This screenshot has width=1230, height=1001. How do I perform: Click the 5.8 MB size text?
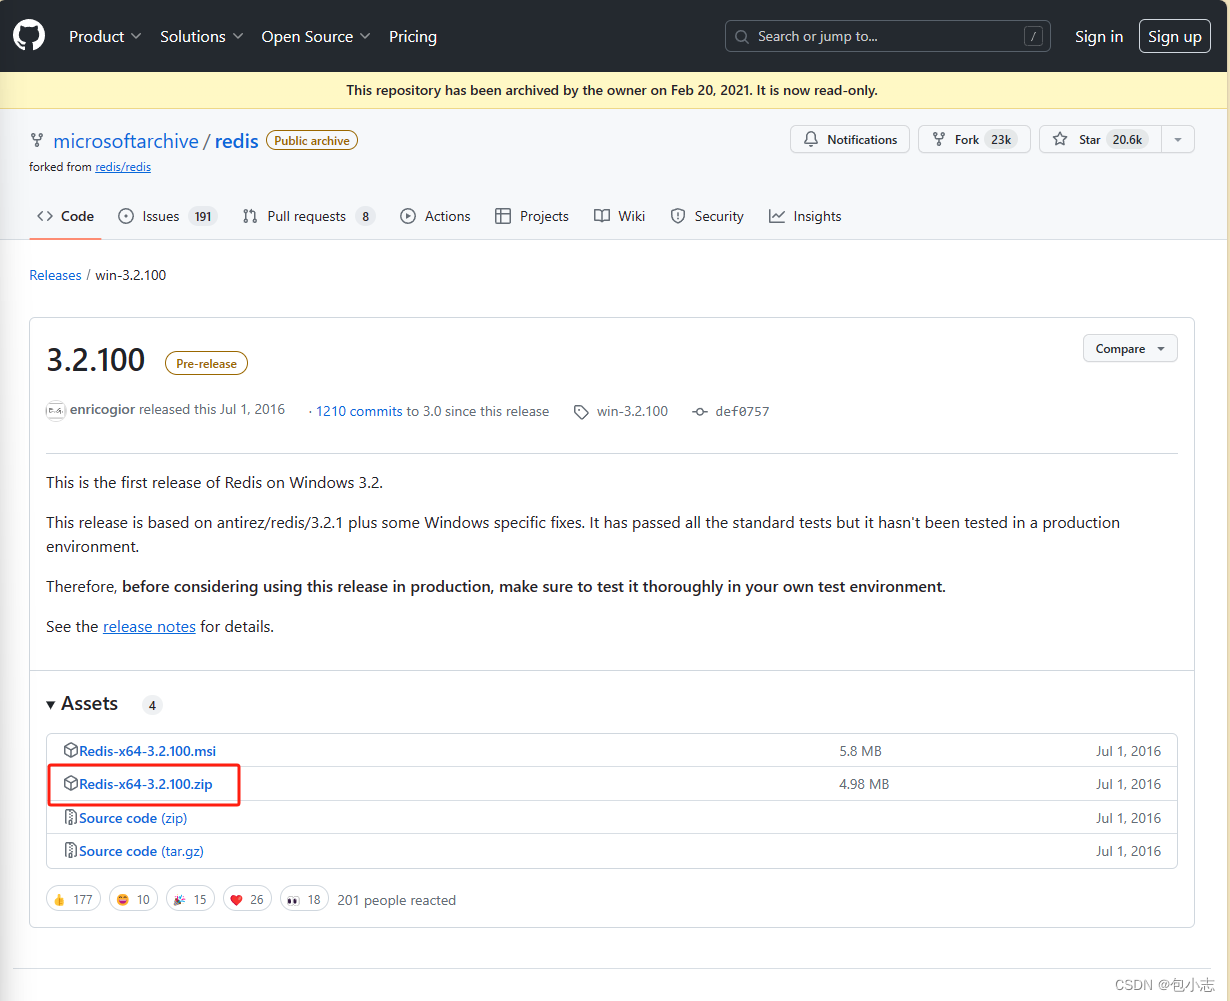pos(860,751)
